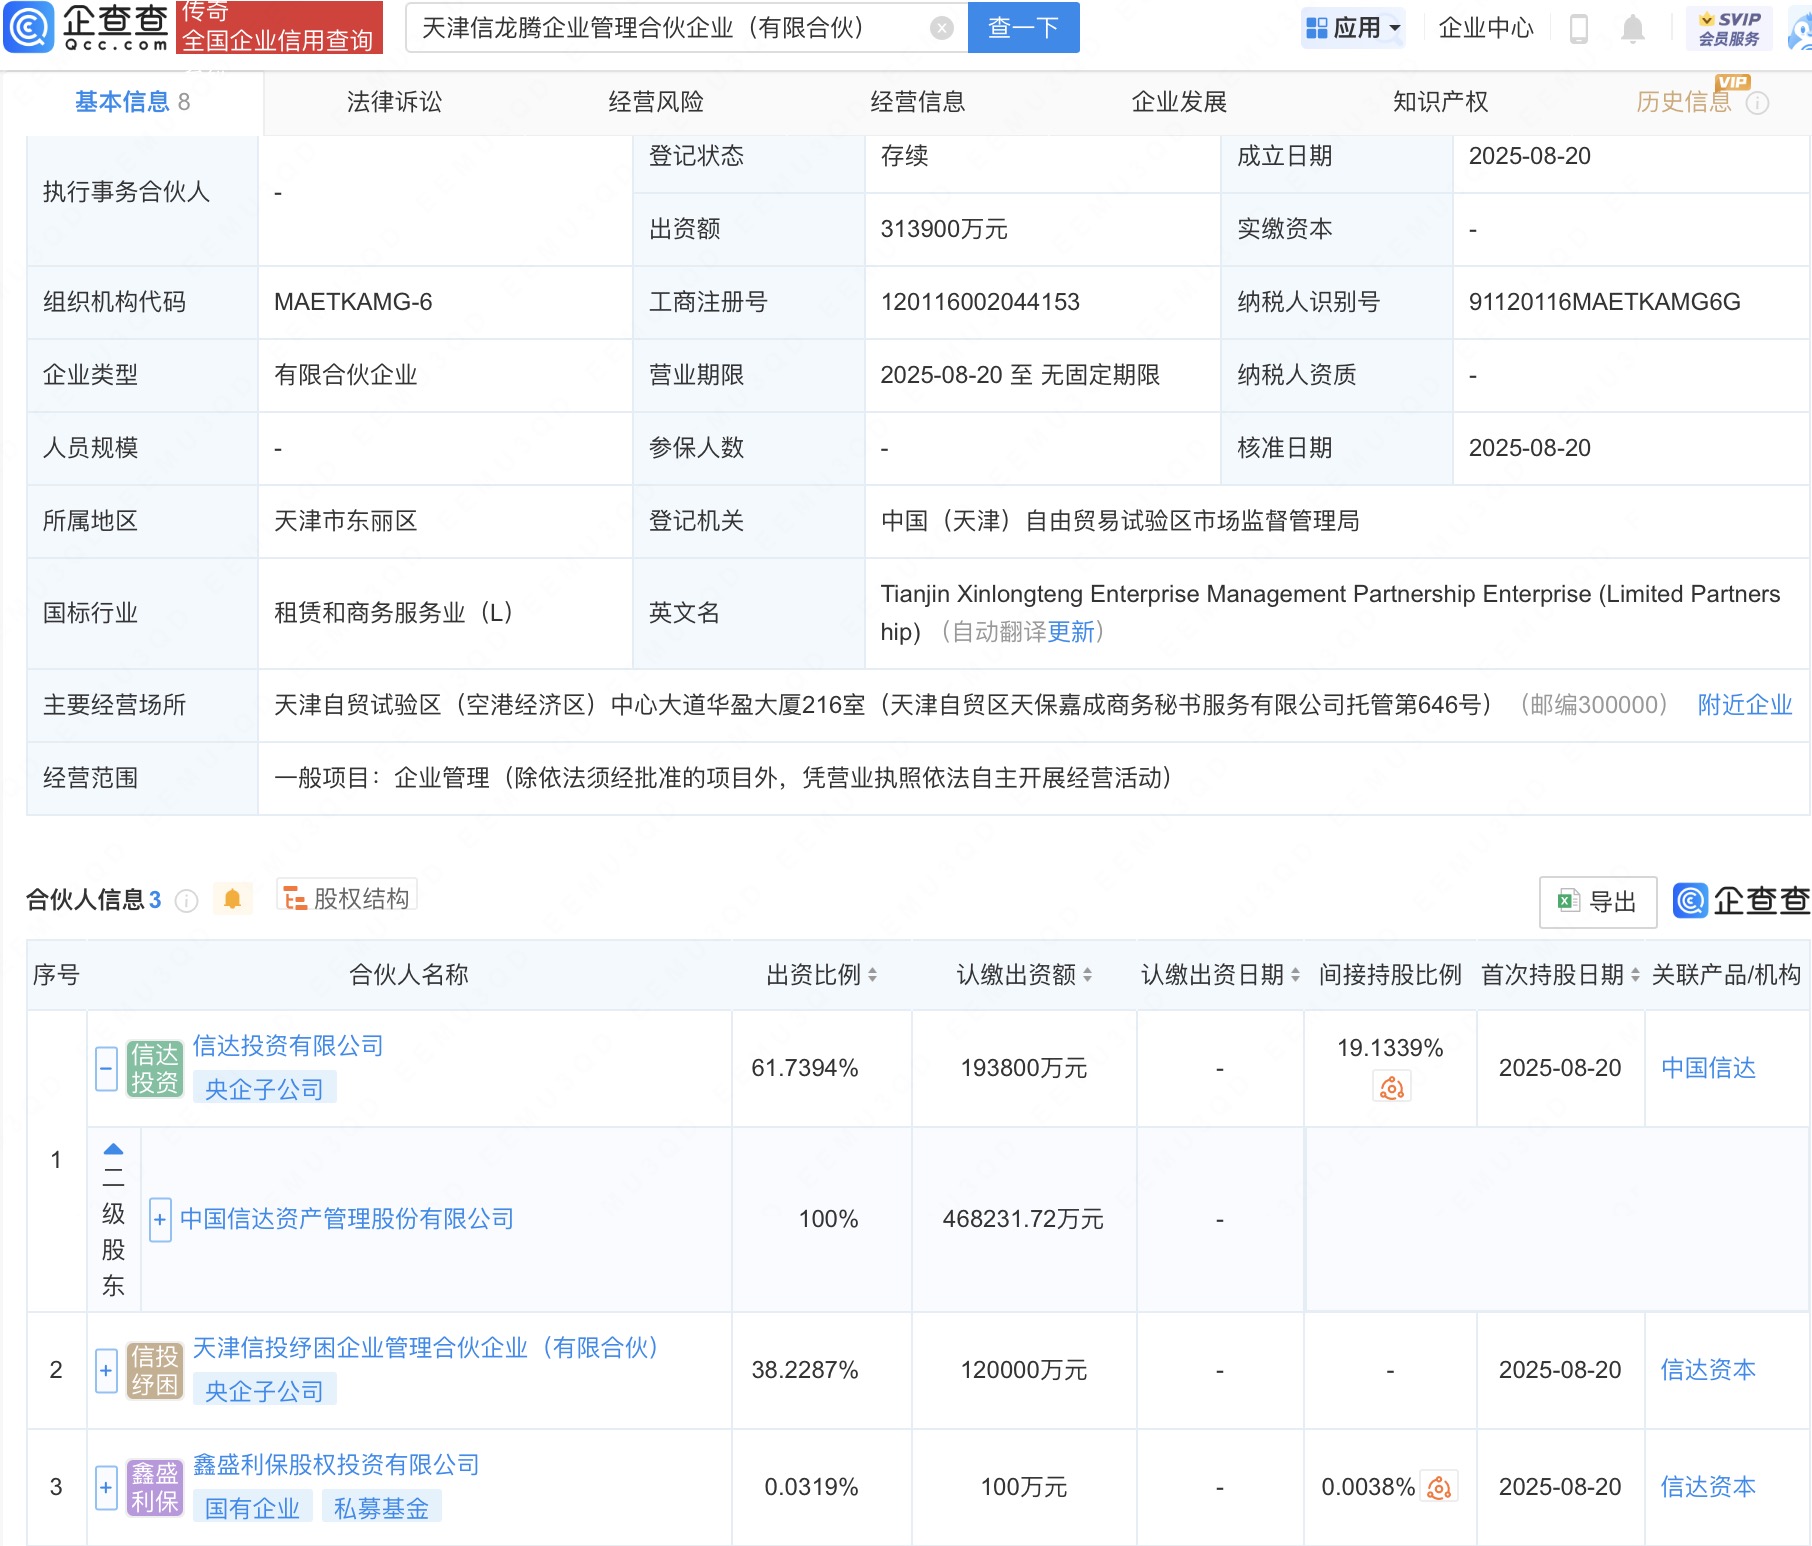Select registration number 120116002044153

pyautogui.click(x=980, y=302)
